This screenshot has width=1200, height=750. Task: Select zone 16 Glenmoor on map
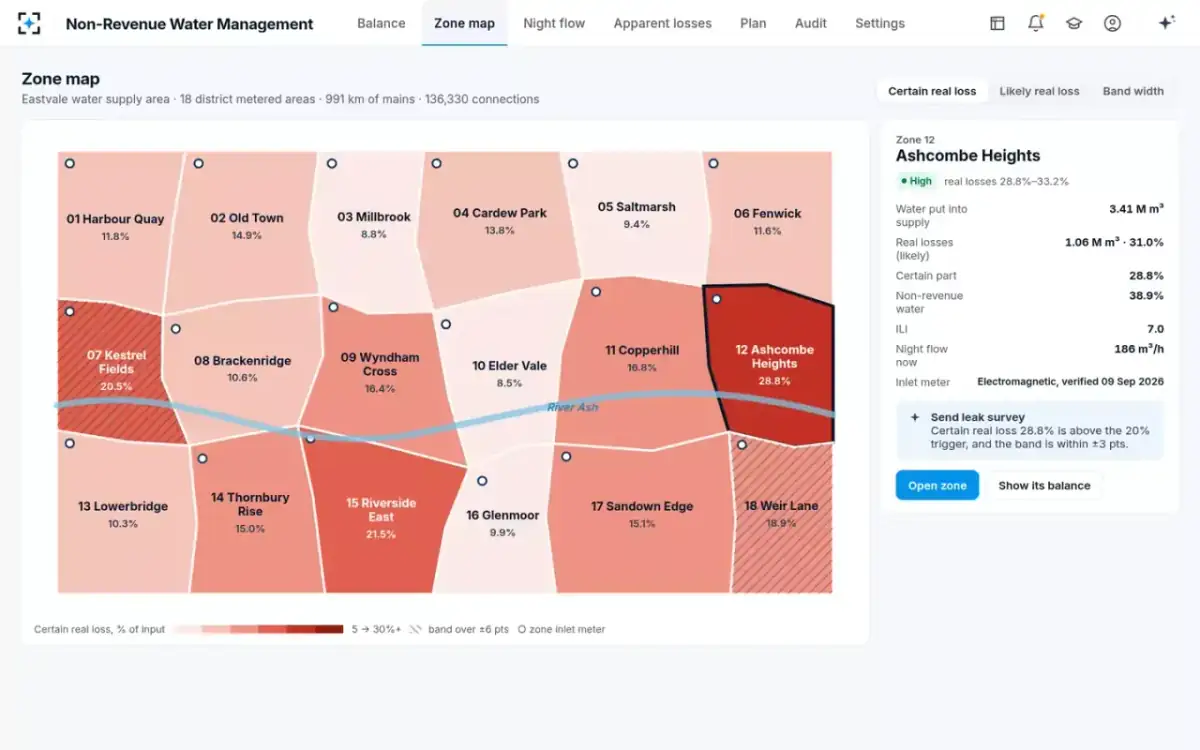502,522
